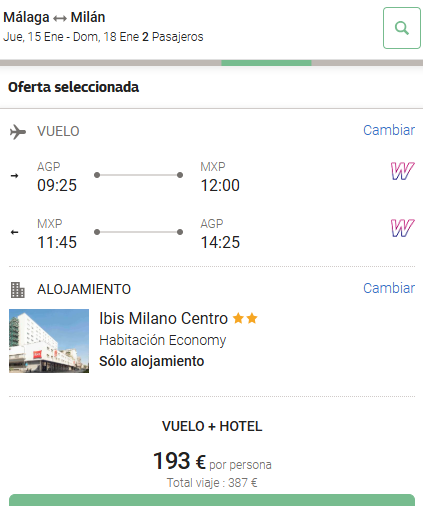This screenshot has width=423, height=506.
Task: Click the Wizz Air logo on return flight
Action: (x=403, y=228)
